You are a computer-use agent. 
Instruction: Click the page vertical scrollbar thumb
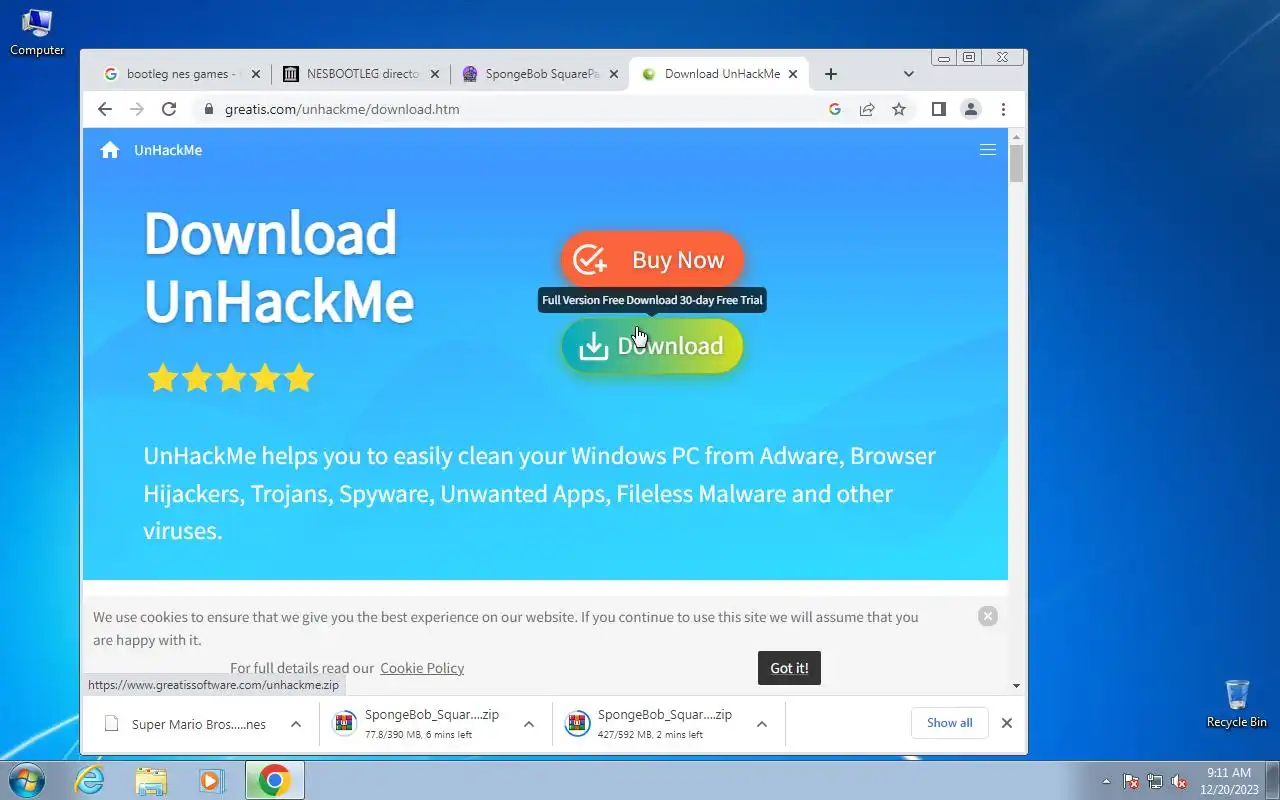coord(1016,163)
